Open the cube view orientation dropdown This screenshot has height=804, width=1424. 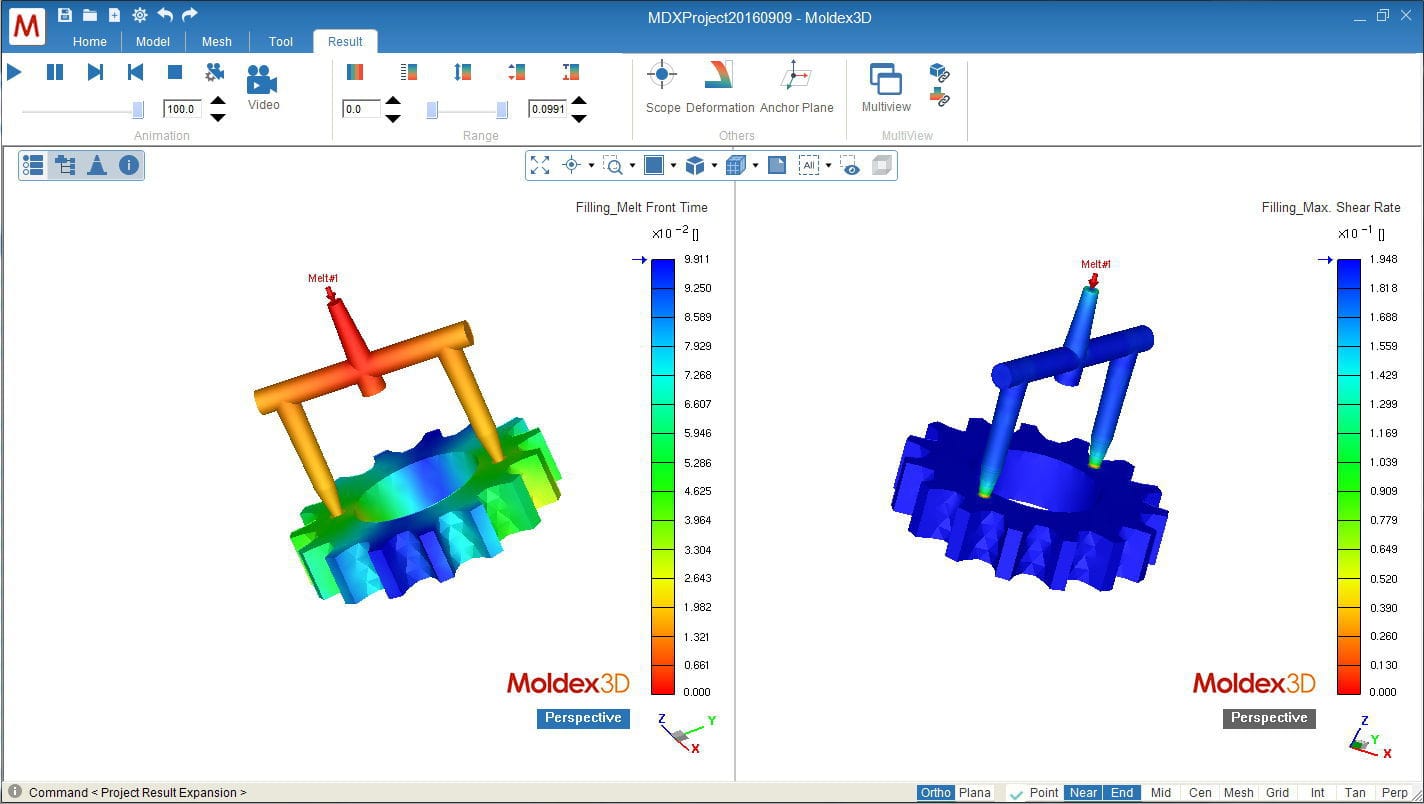714,165
